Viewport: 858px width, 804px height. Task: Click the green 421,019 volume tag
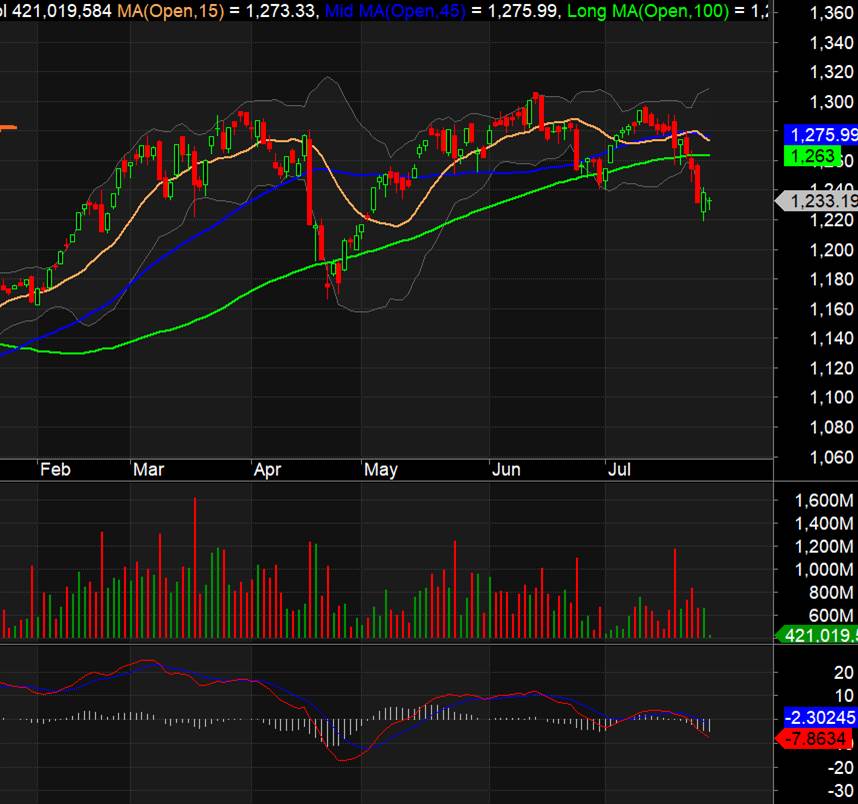(x=817, y=635)
